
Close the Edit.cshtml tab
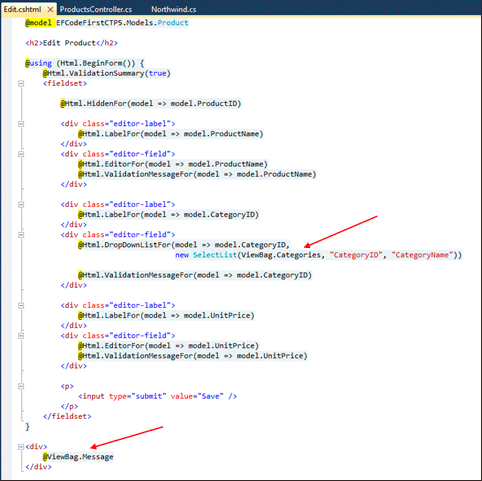coord(50,9)
